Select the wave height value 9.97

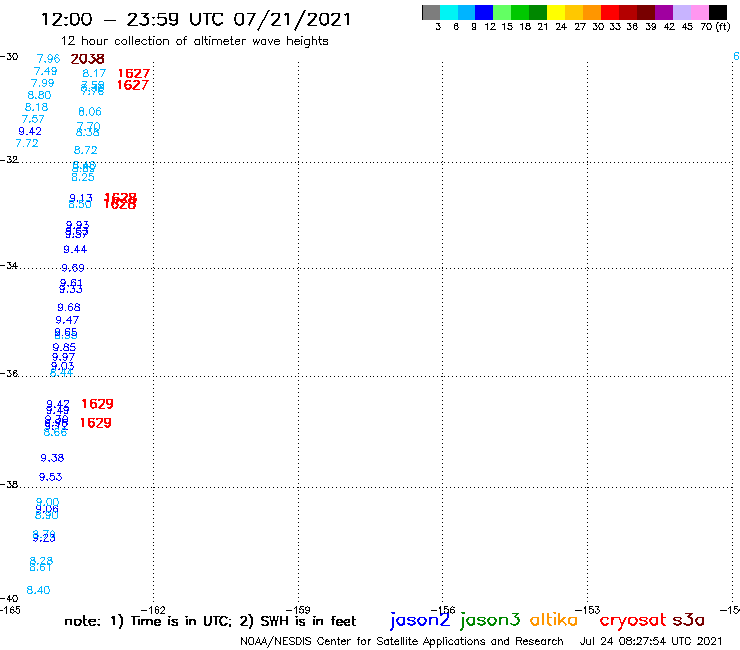point(63,357)
